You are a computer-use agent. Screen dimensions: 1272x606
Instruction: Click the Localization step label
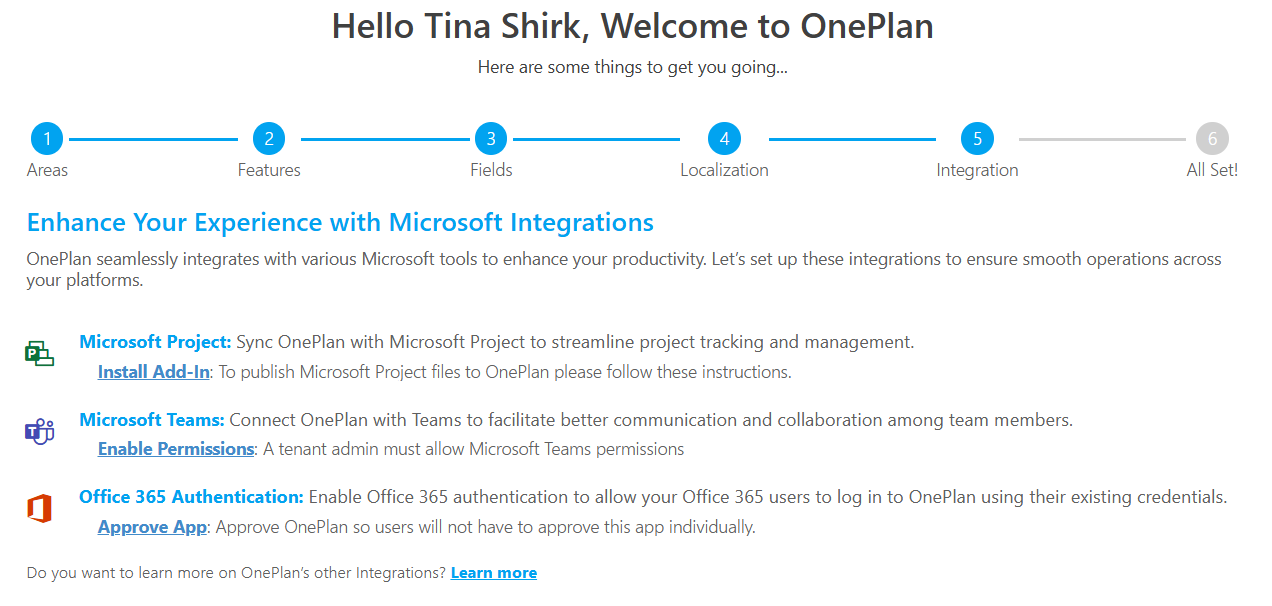click(x=724, y=170)
